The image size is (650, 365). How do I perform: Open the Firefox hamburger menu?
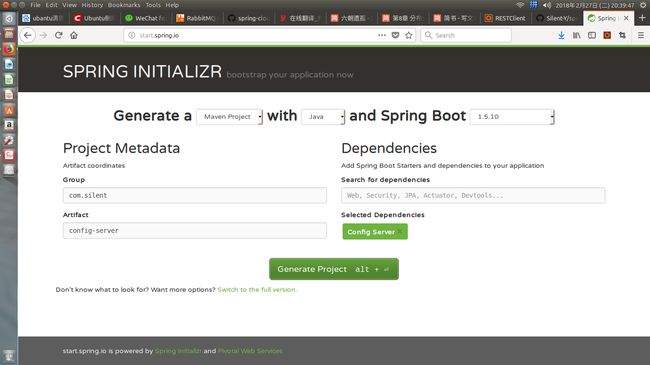(x=641, y=35)
